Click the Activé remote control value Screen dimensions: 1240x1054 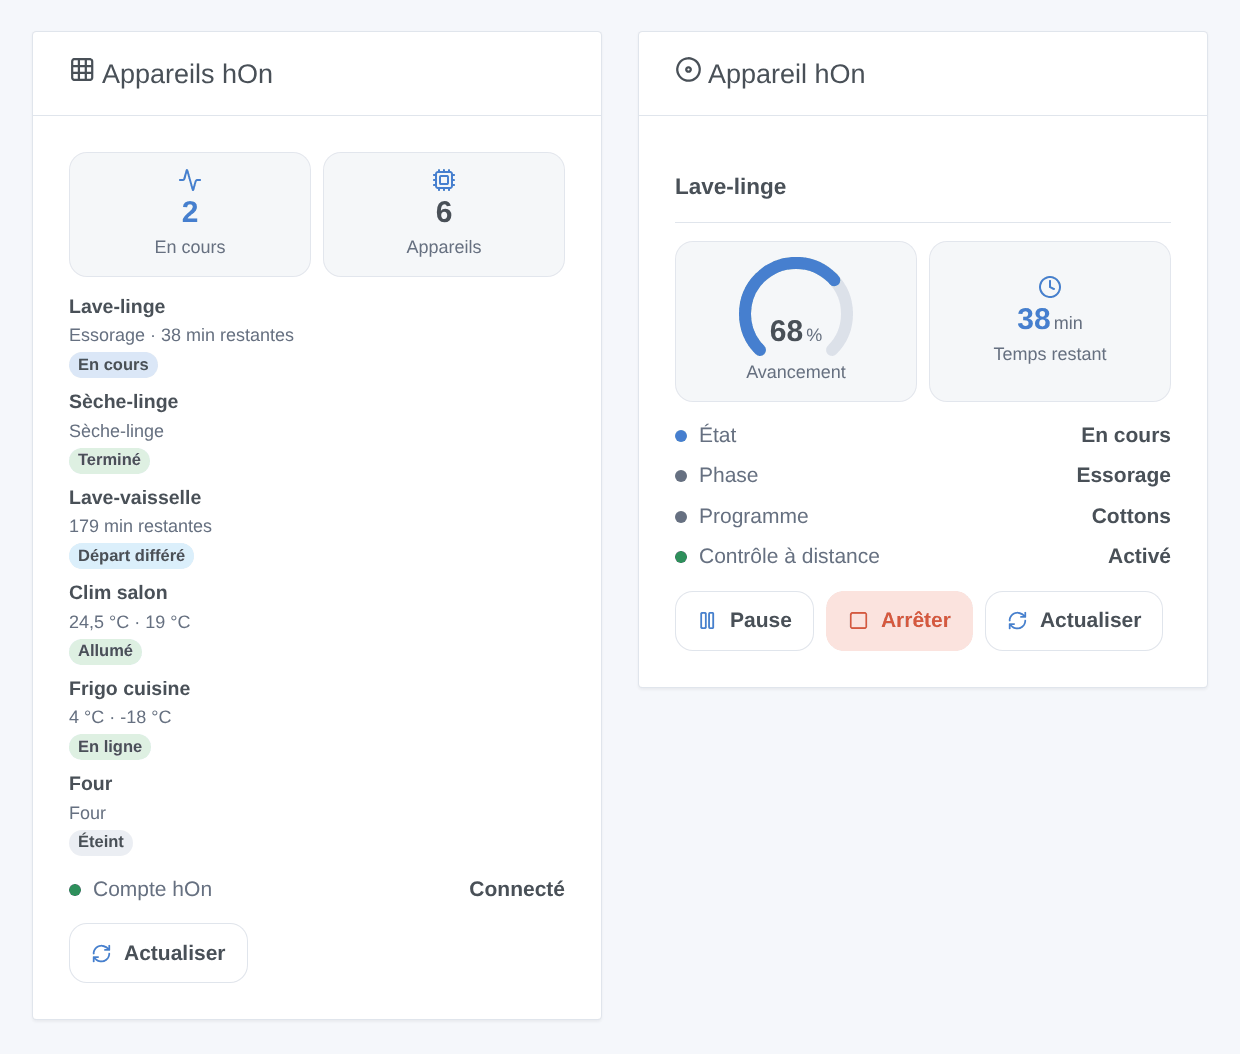coord(1139,556)
